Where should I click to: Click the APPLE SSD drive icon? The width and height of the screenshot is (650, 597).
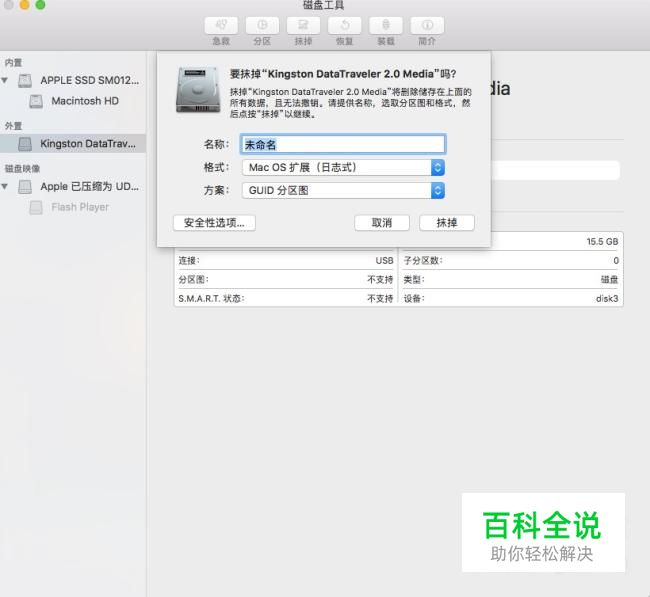25,80
